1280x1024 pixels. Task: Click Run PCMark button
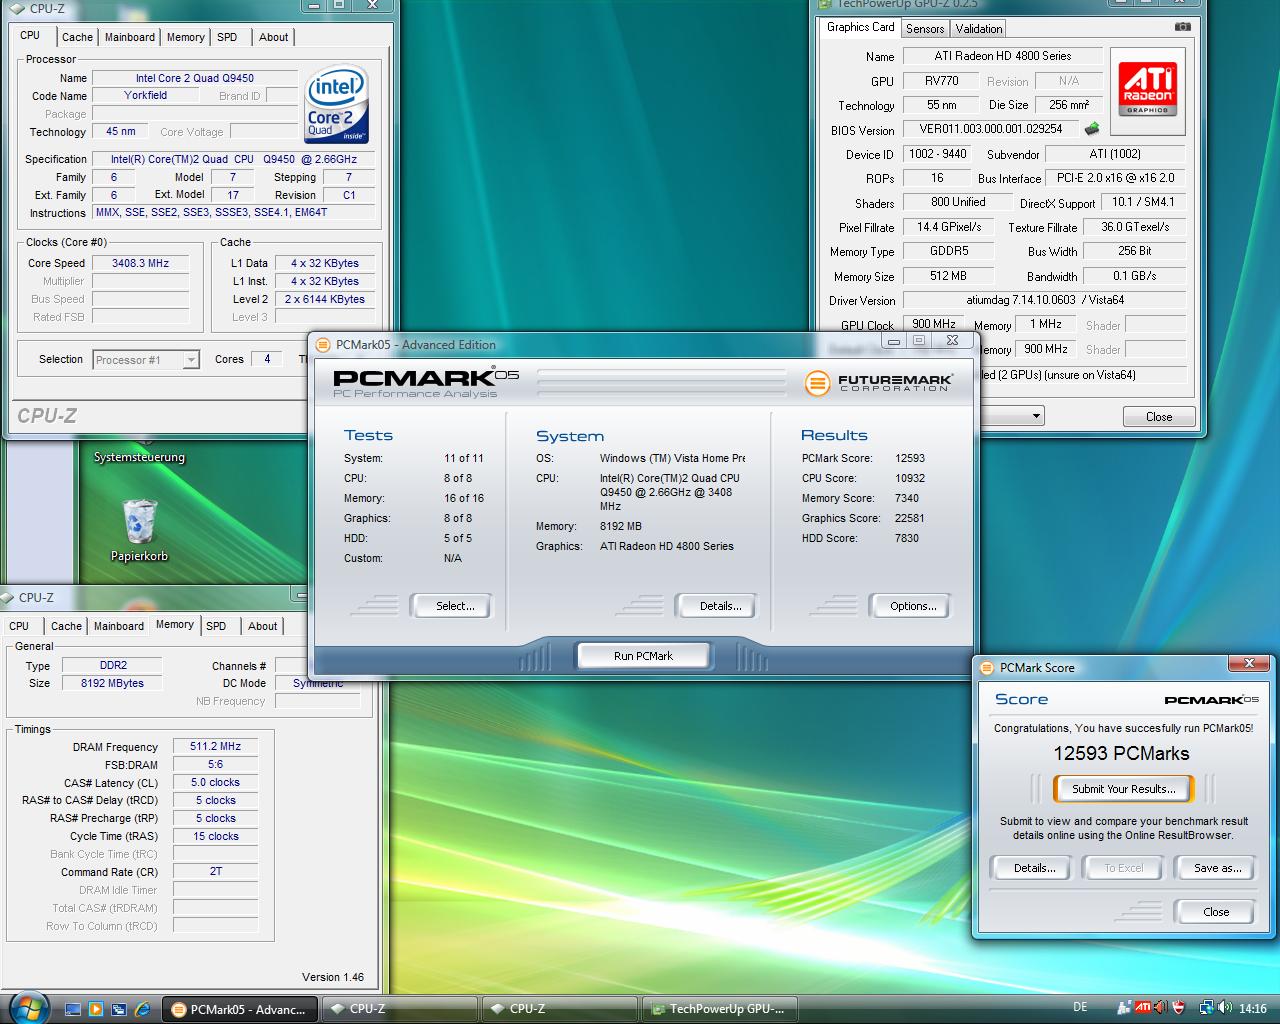tap(643, 656)
